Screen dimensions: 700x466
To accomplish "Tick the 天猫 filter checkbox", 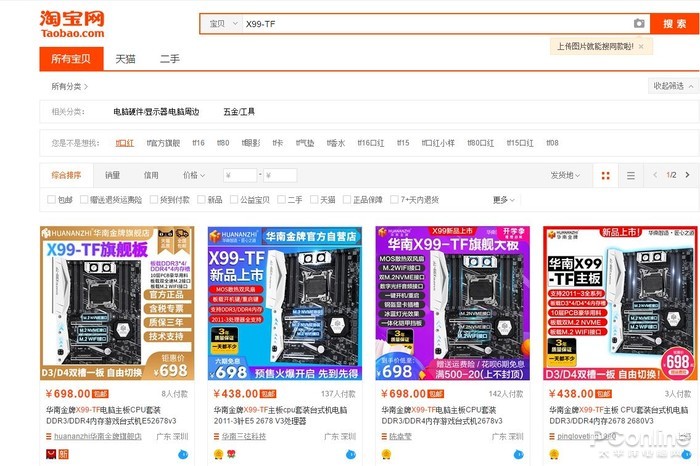I will [314, 200].
